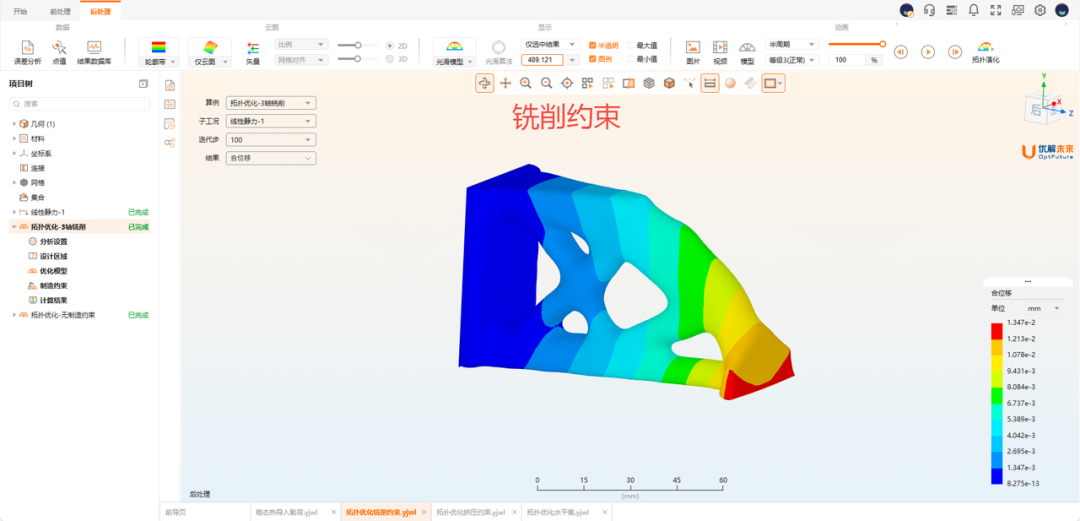The width and height of the screenshot is (1080, 521).
Task: Open the settings gear in the title bar
Action: (x=1040, y=10)
